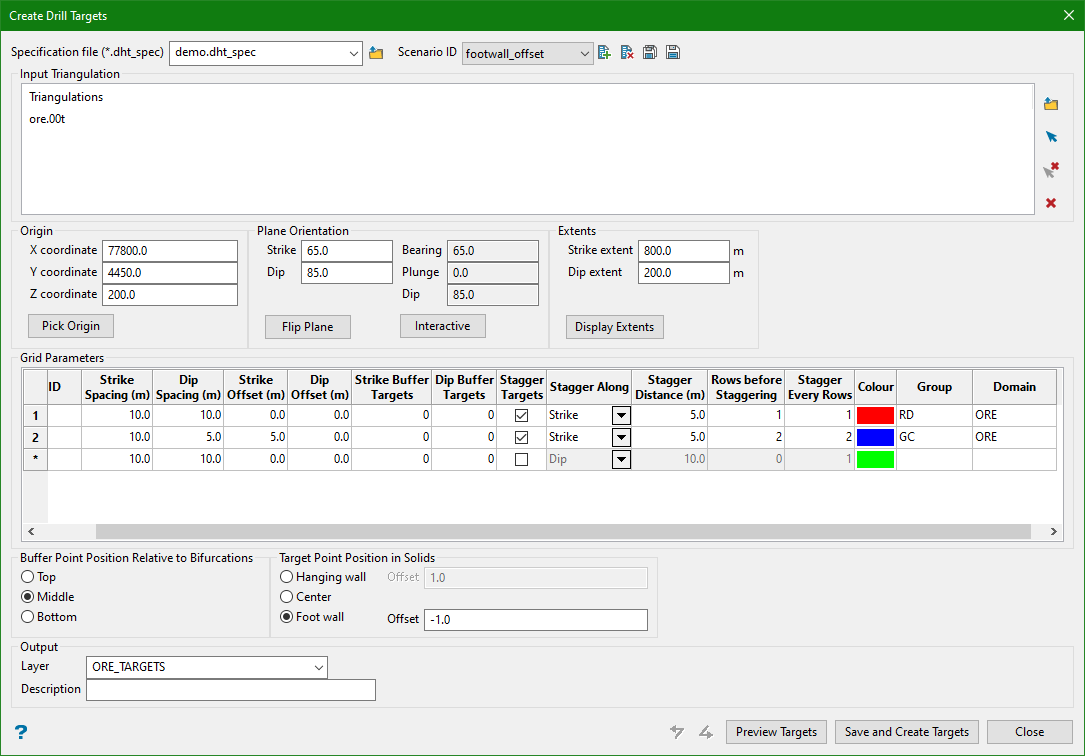This screenshot has width=1085, height=756.
Task: Remove listed triangulations with the red X icon
Action: tap(1051, 203)
